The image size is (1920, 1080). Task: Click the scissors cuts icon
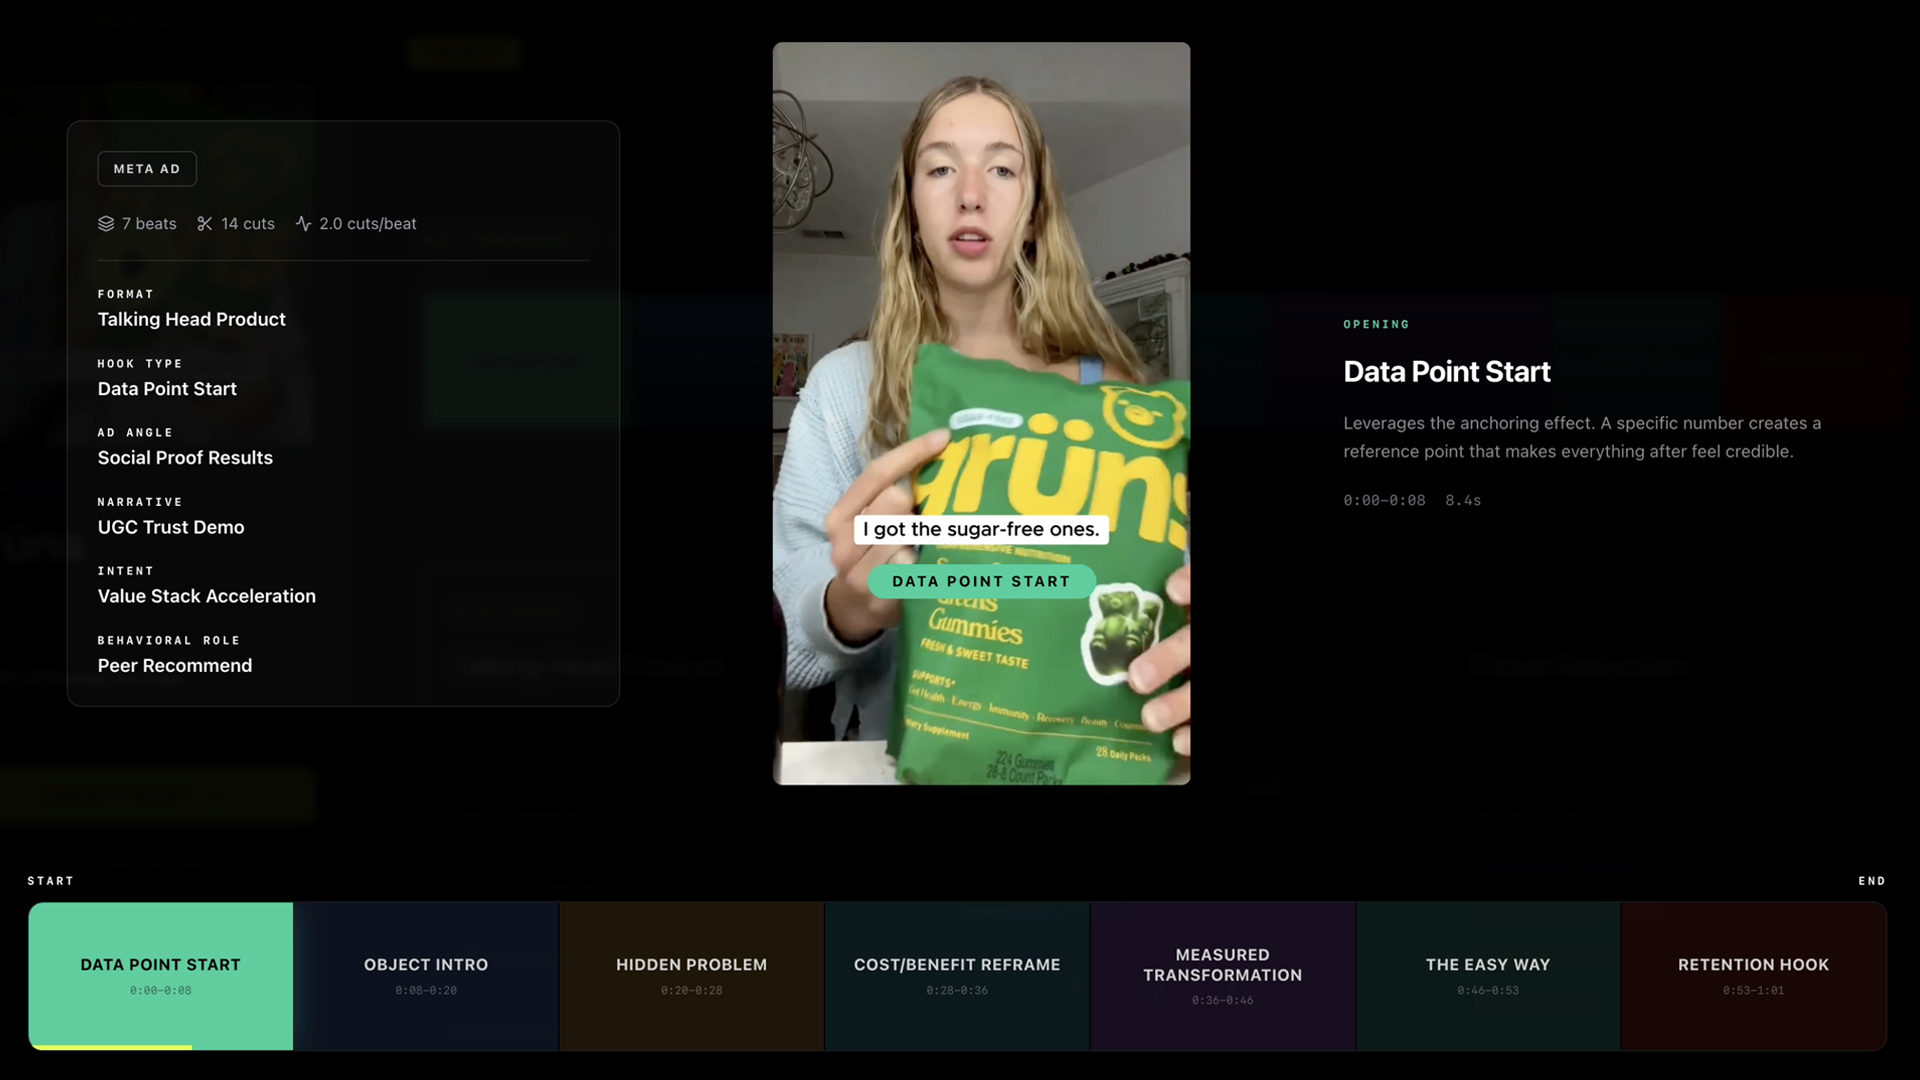(x=205, y=224)
